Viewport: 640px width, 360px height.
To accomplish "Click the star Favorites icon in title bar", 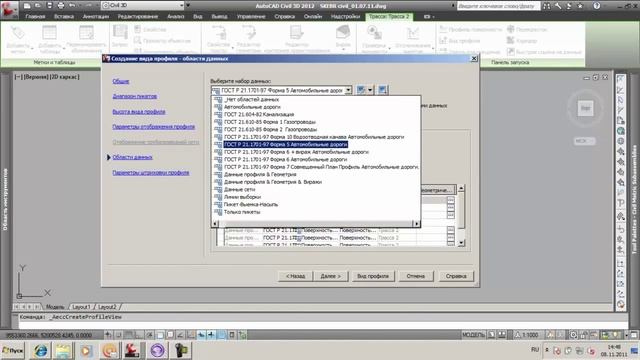I will point(580,6).
